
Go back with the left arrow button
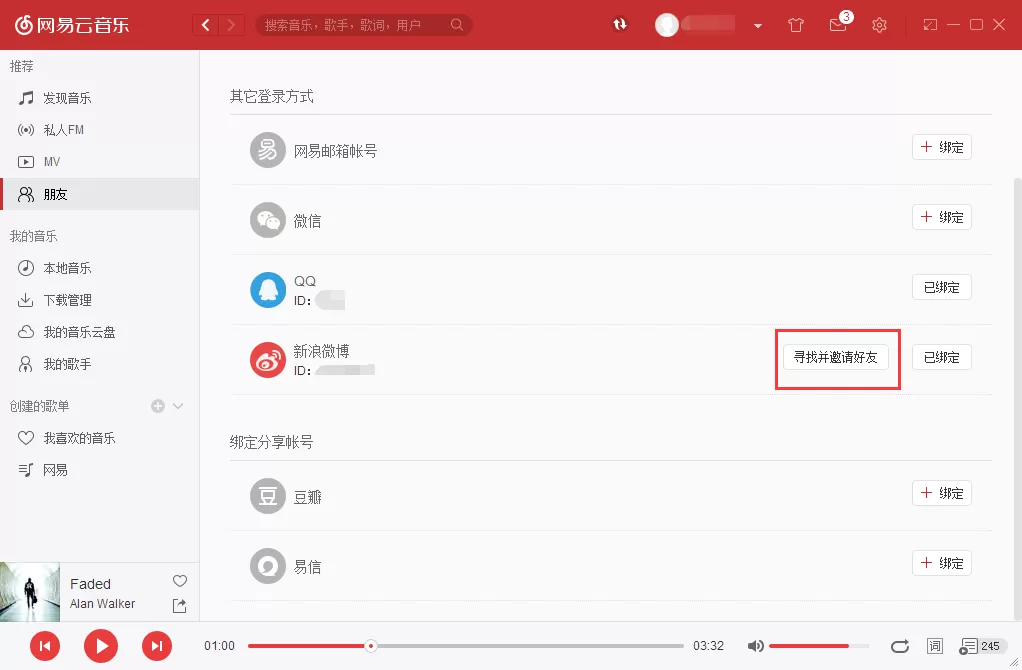coord(206,25)
